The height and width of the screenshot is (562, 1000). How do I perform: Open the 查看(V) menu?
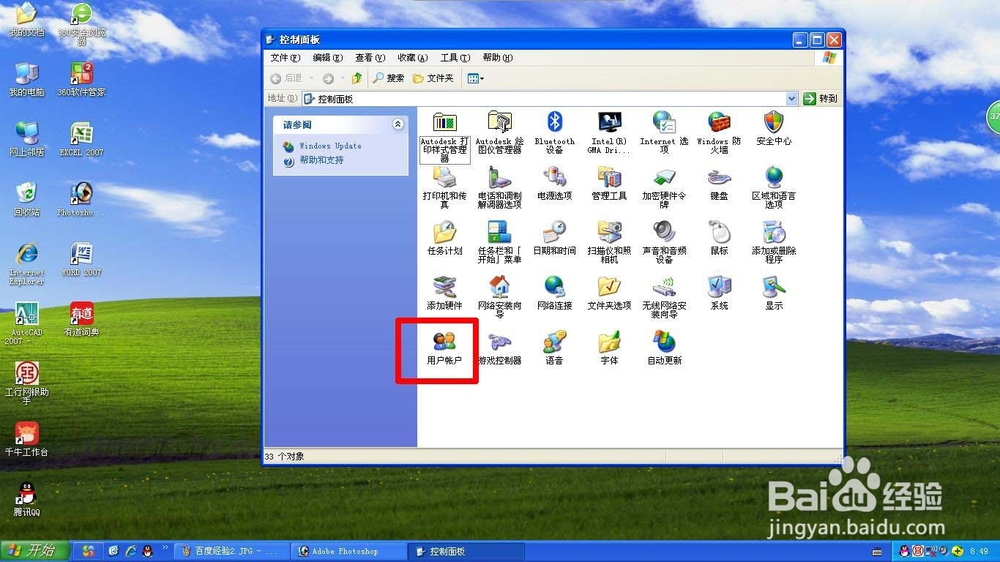pyautogui.click(x=370, y=57)
